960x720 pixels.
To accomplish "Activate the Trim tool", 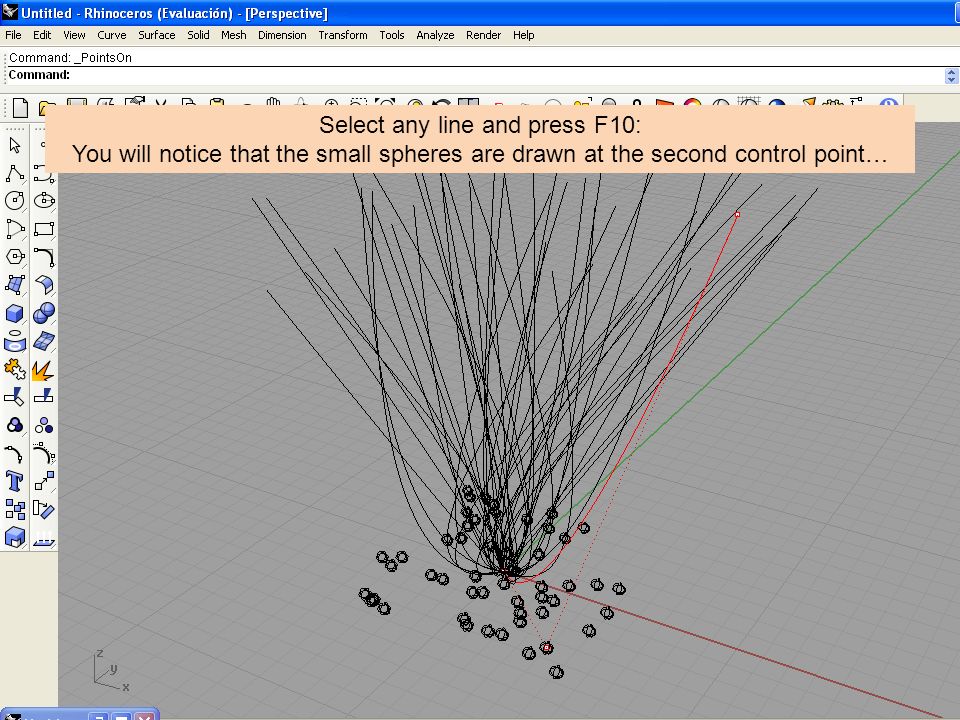I will (x=15, y=397).
